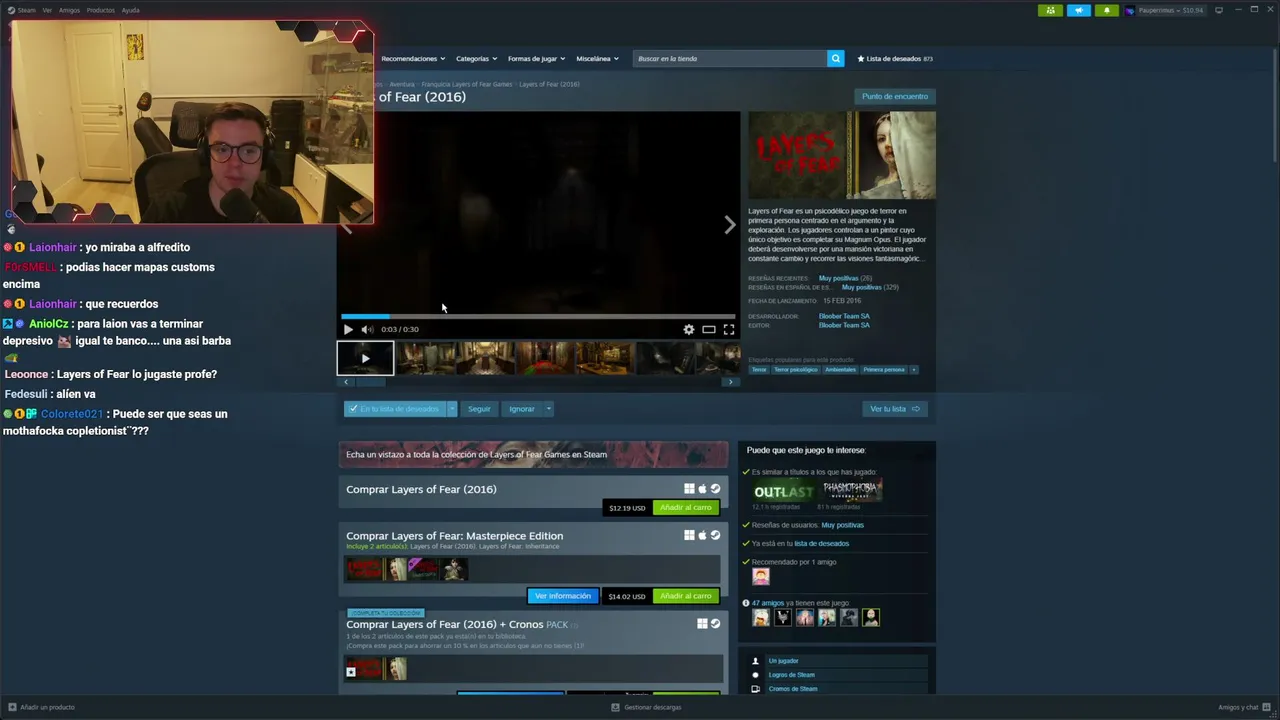Open the green notifications bell
The width and height of the screenshot is (1280, 720).
tap(1106, 10)
